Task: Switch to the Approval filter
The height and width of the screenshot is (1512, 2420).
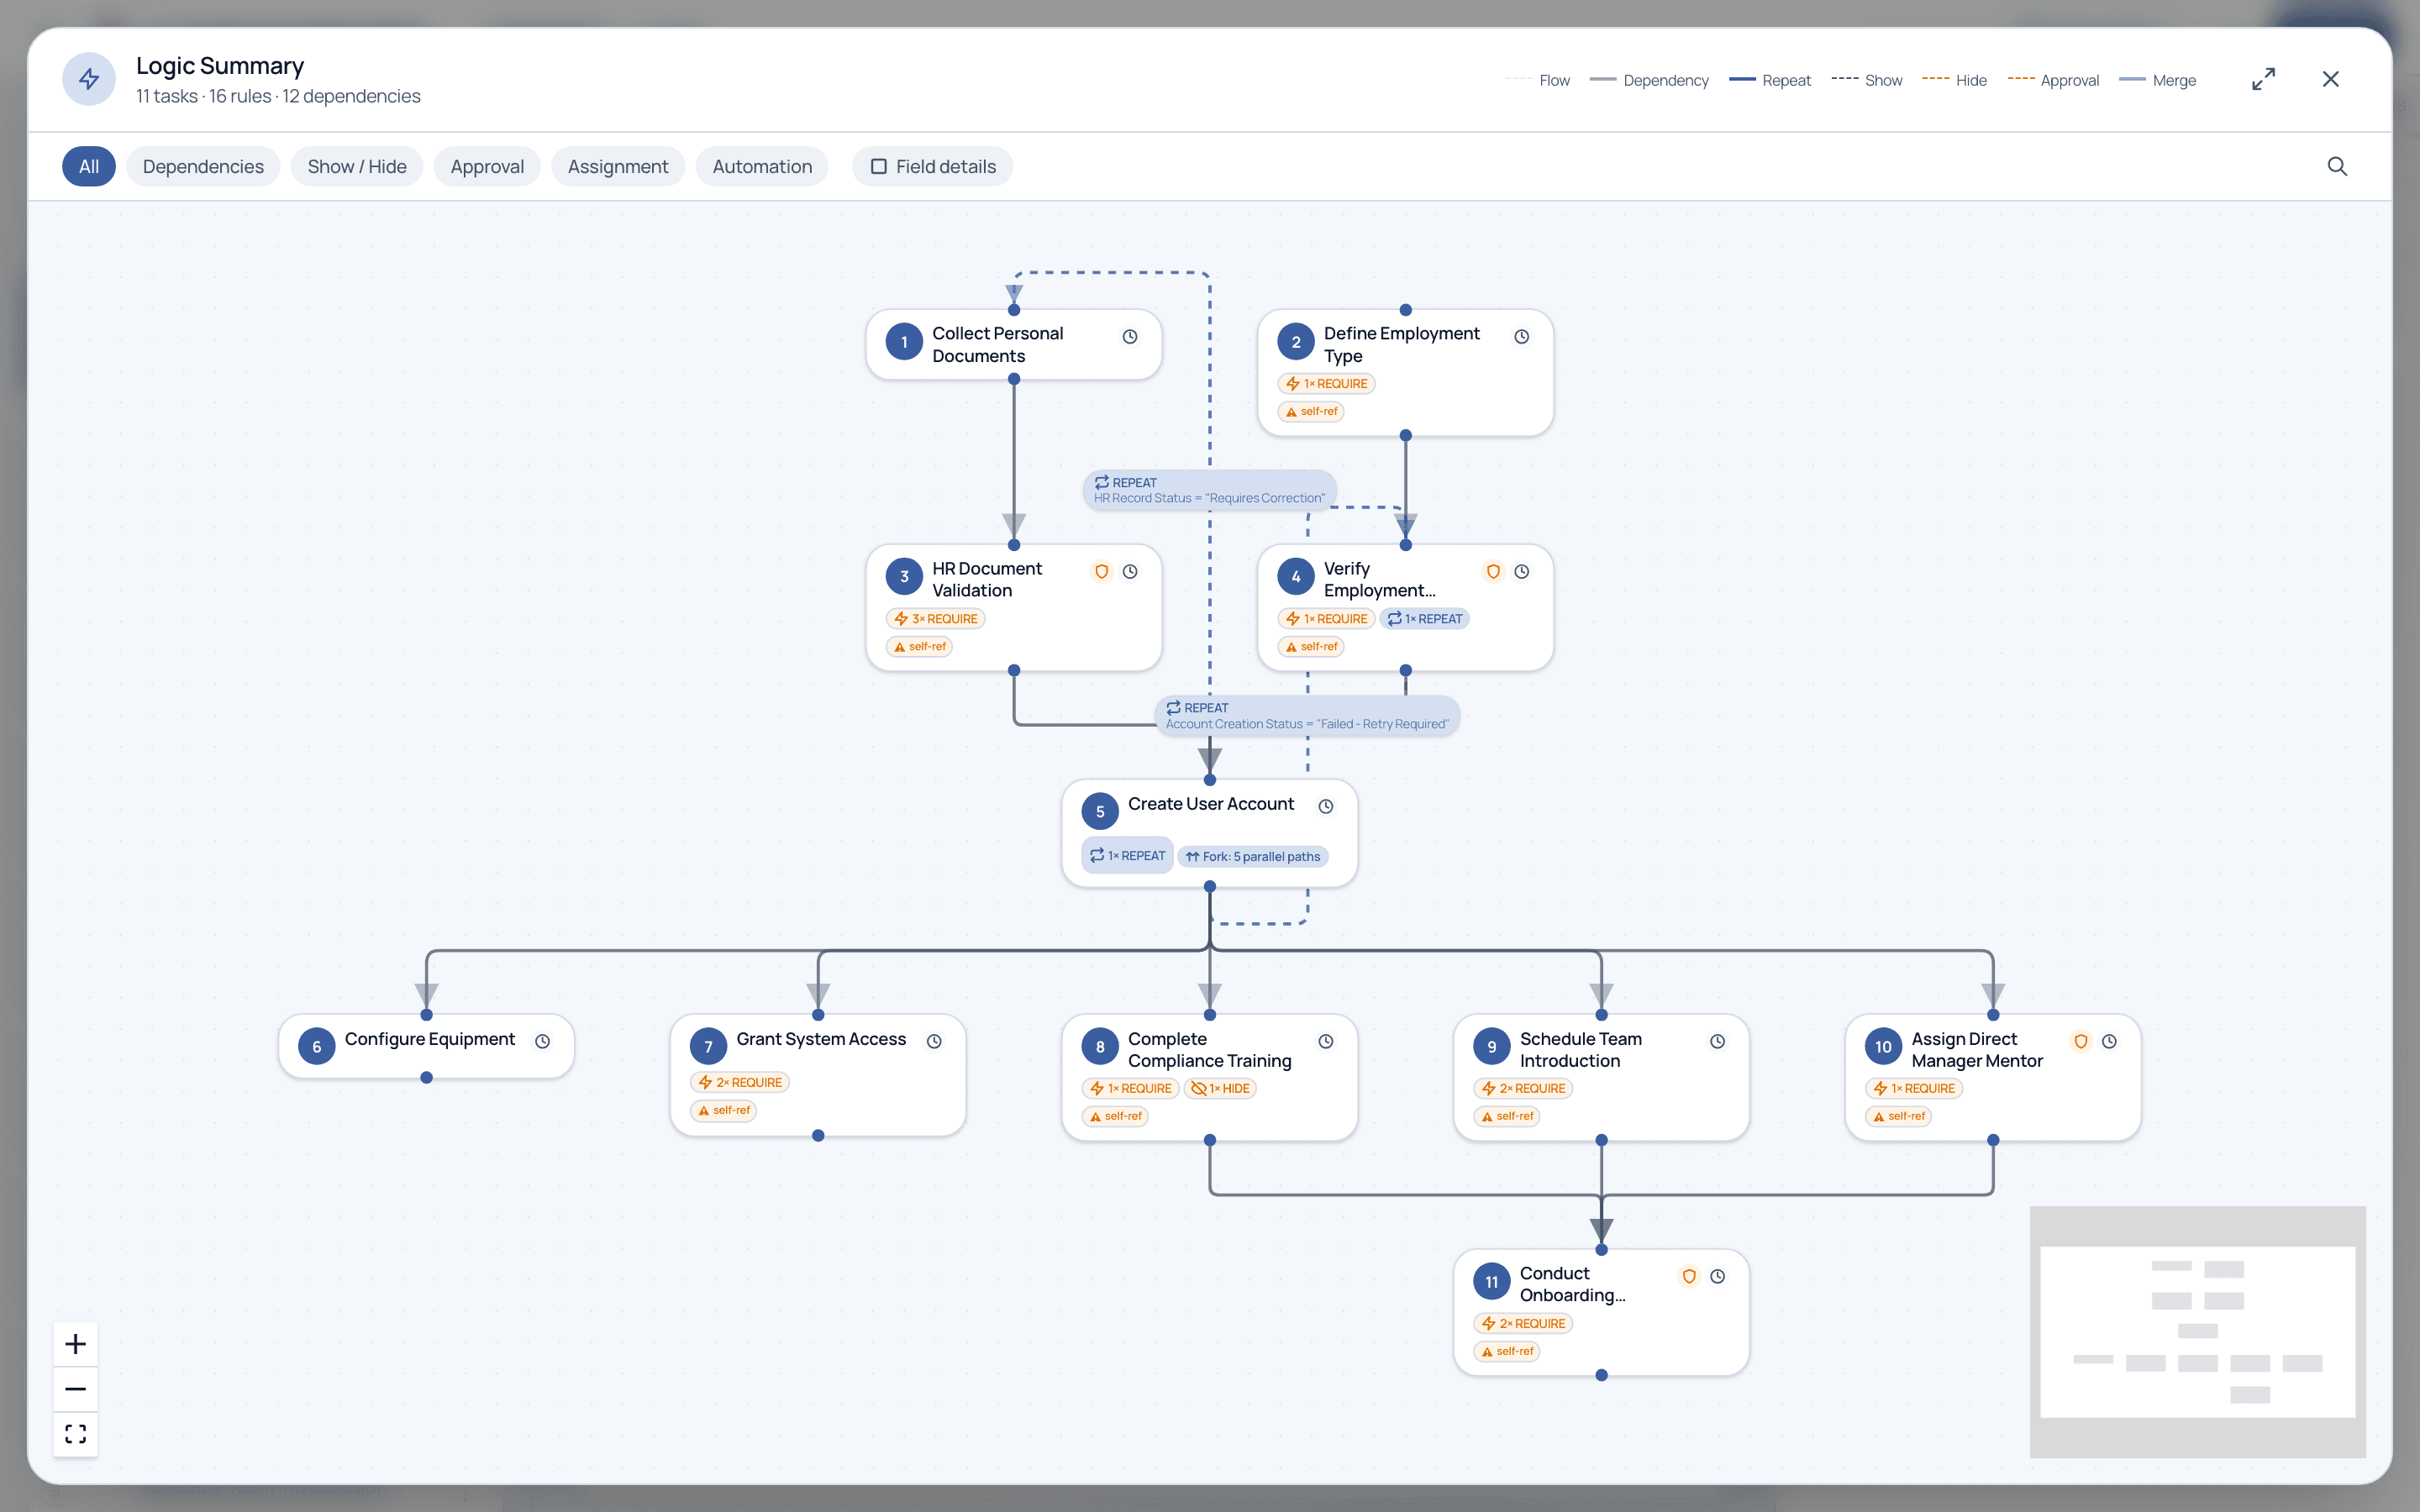Action: pos(487,166)
